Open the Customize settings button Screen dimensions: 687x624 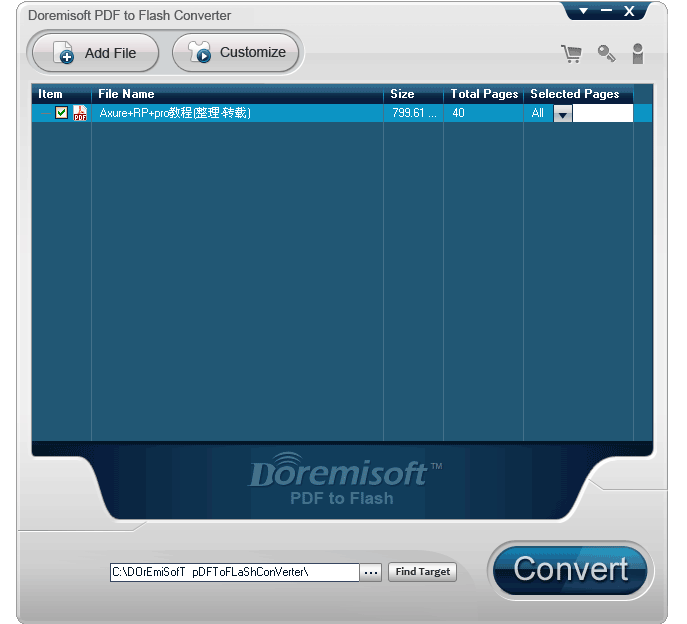236,53
